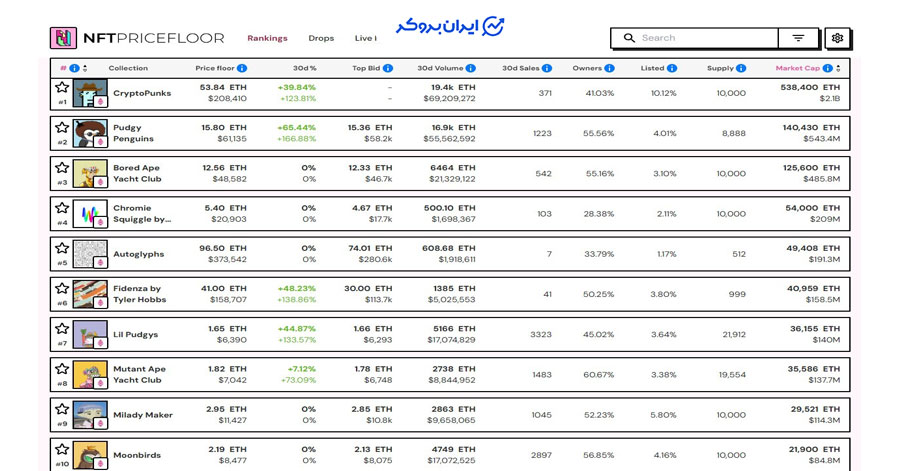
Task: Open Bored Ape Yacht Club thumbnail
Action: 90,173
